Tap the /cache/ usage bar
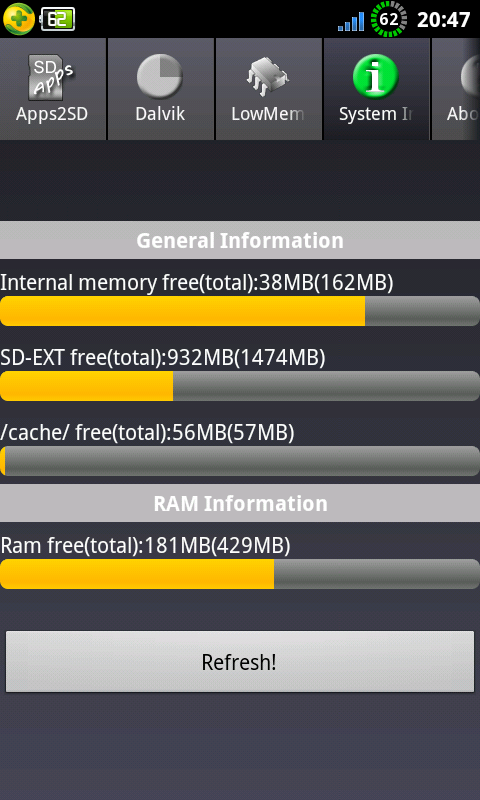 [240, 461]
